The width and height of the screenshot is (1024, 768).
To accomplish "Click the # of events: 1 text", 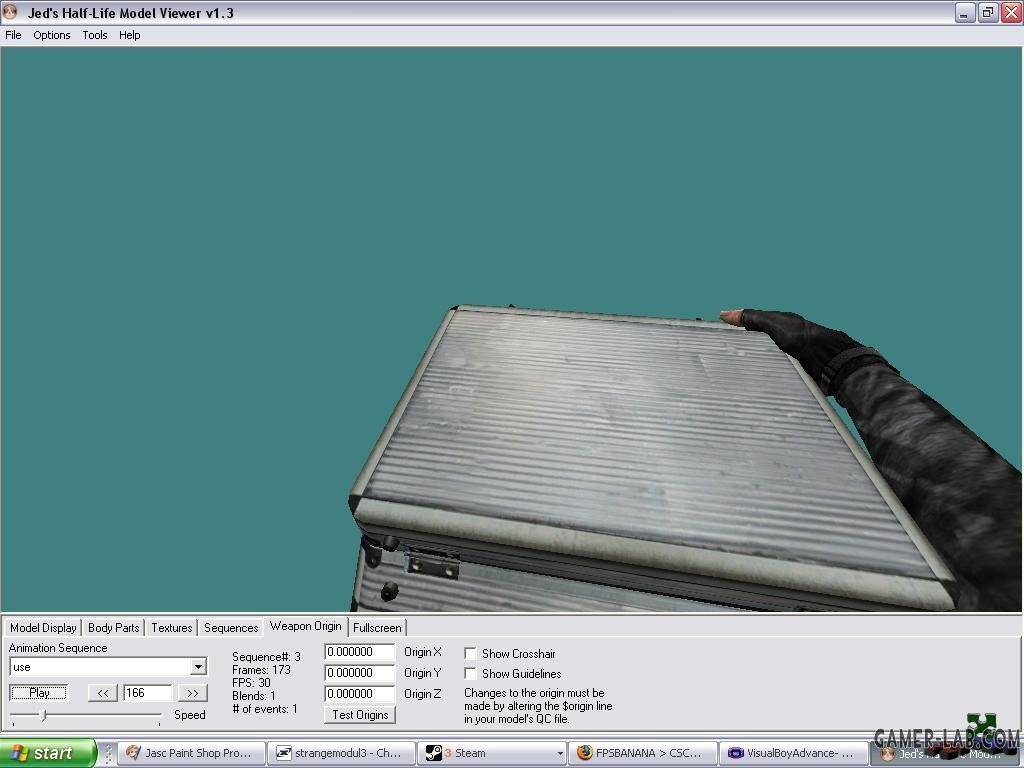I will pyautogui.click(x=265, y=709).
